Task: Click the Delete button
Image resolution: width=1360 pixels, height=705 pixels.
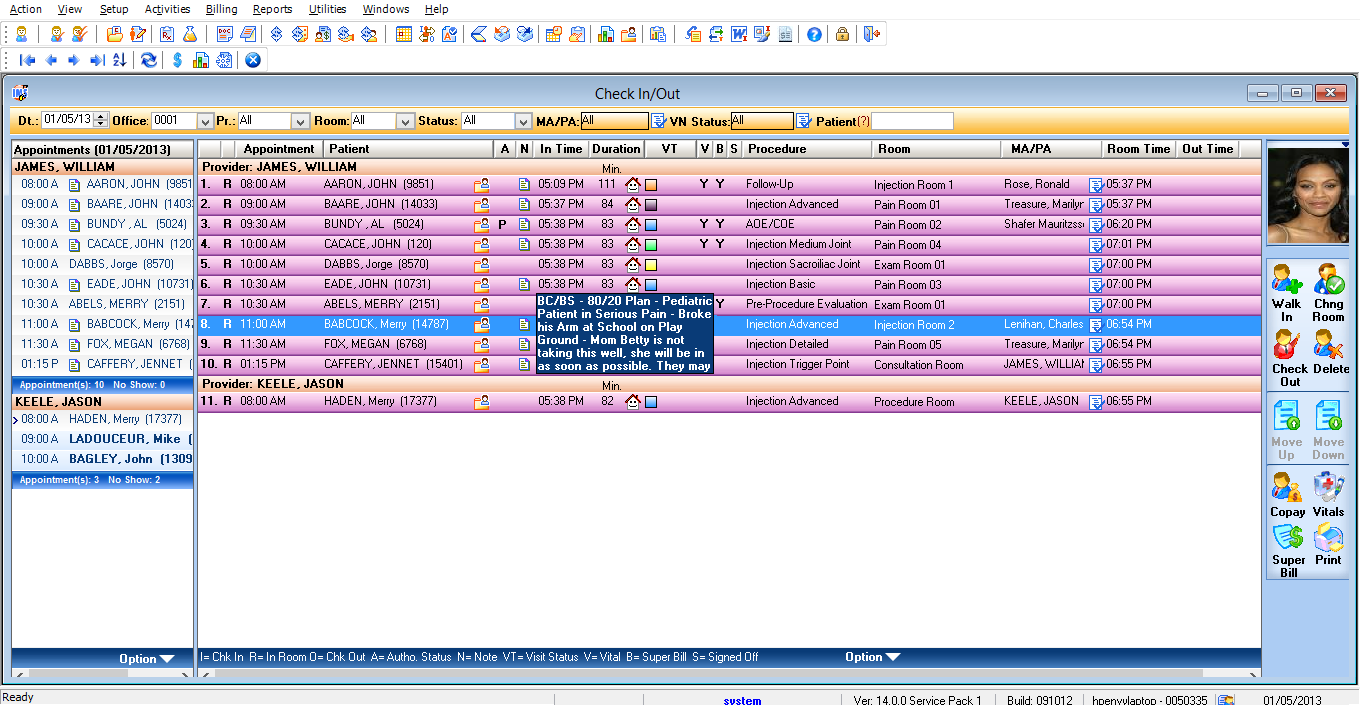Action: (x=1330, y=352)
